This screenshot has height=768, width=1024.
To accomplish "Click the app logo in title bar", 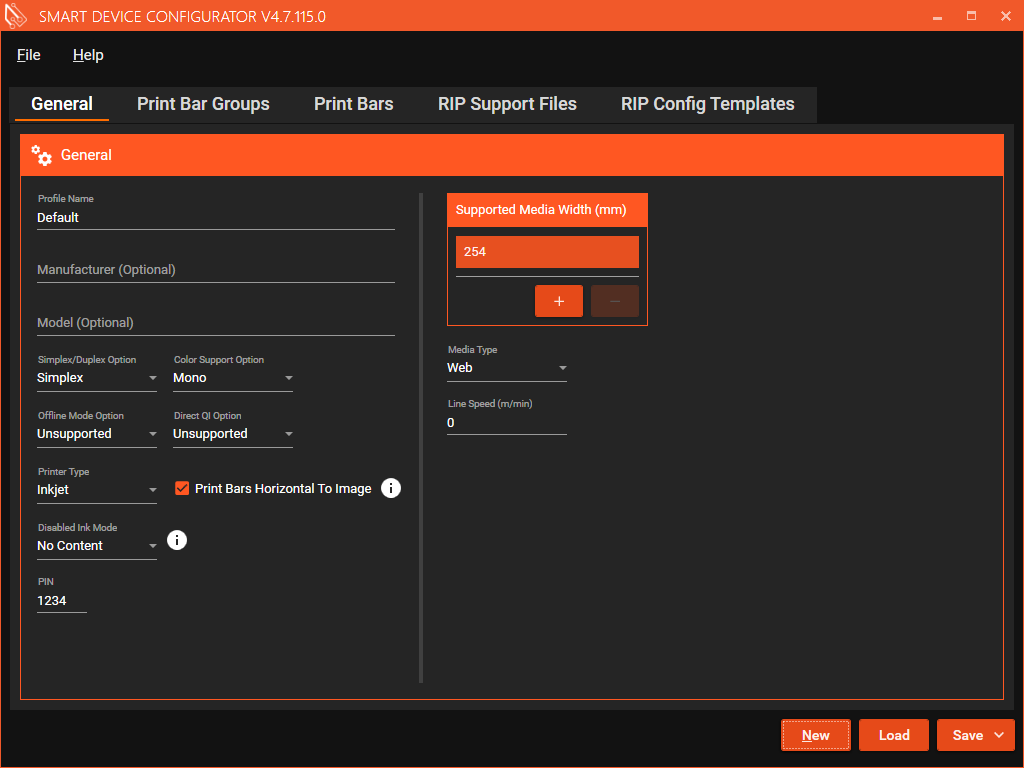I will click(16, 16).
